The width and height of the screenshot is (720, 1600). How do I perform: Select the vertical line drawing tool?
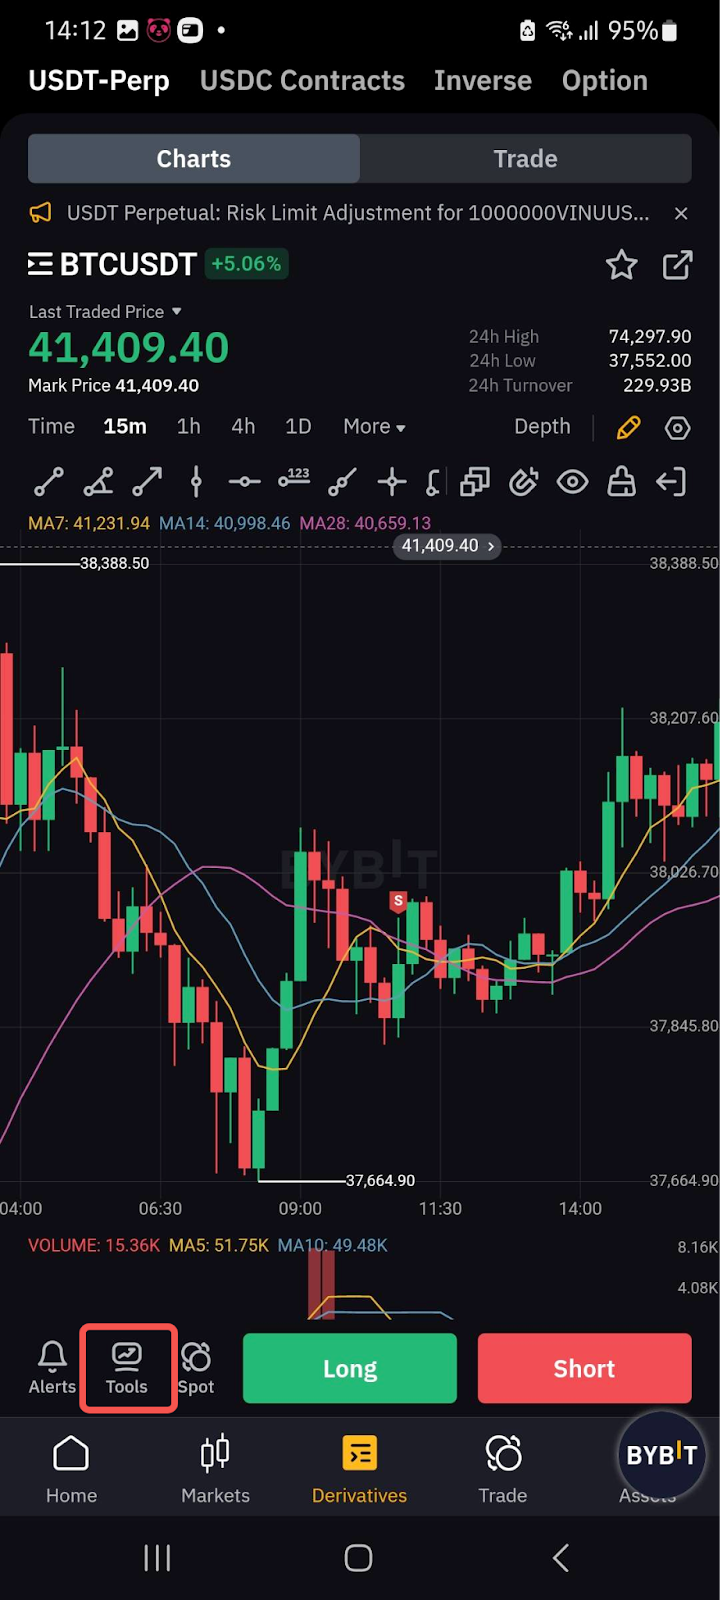(x=196, y=482)
